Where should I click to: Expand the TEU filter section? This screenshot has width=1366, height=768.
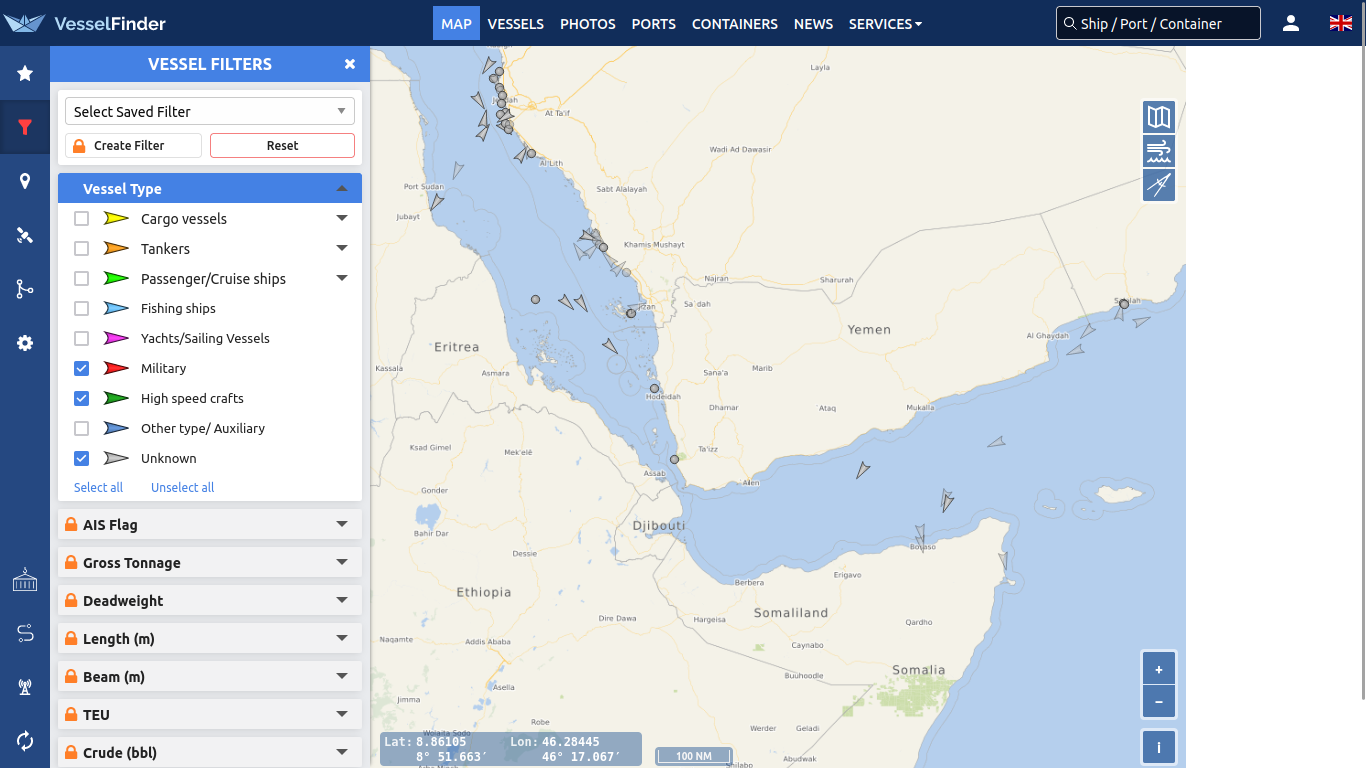210,714
